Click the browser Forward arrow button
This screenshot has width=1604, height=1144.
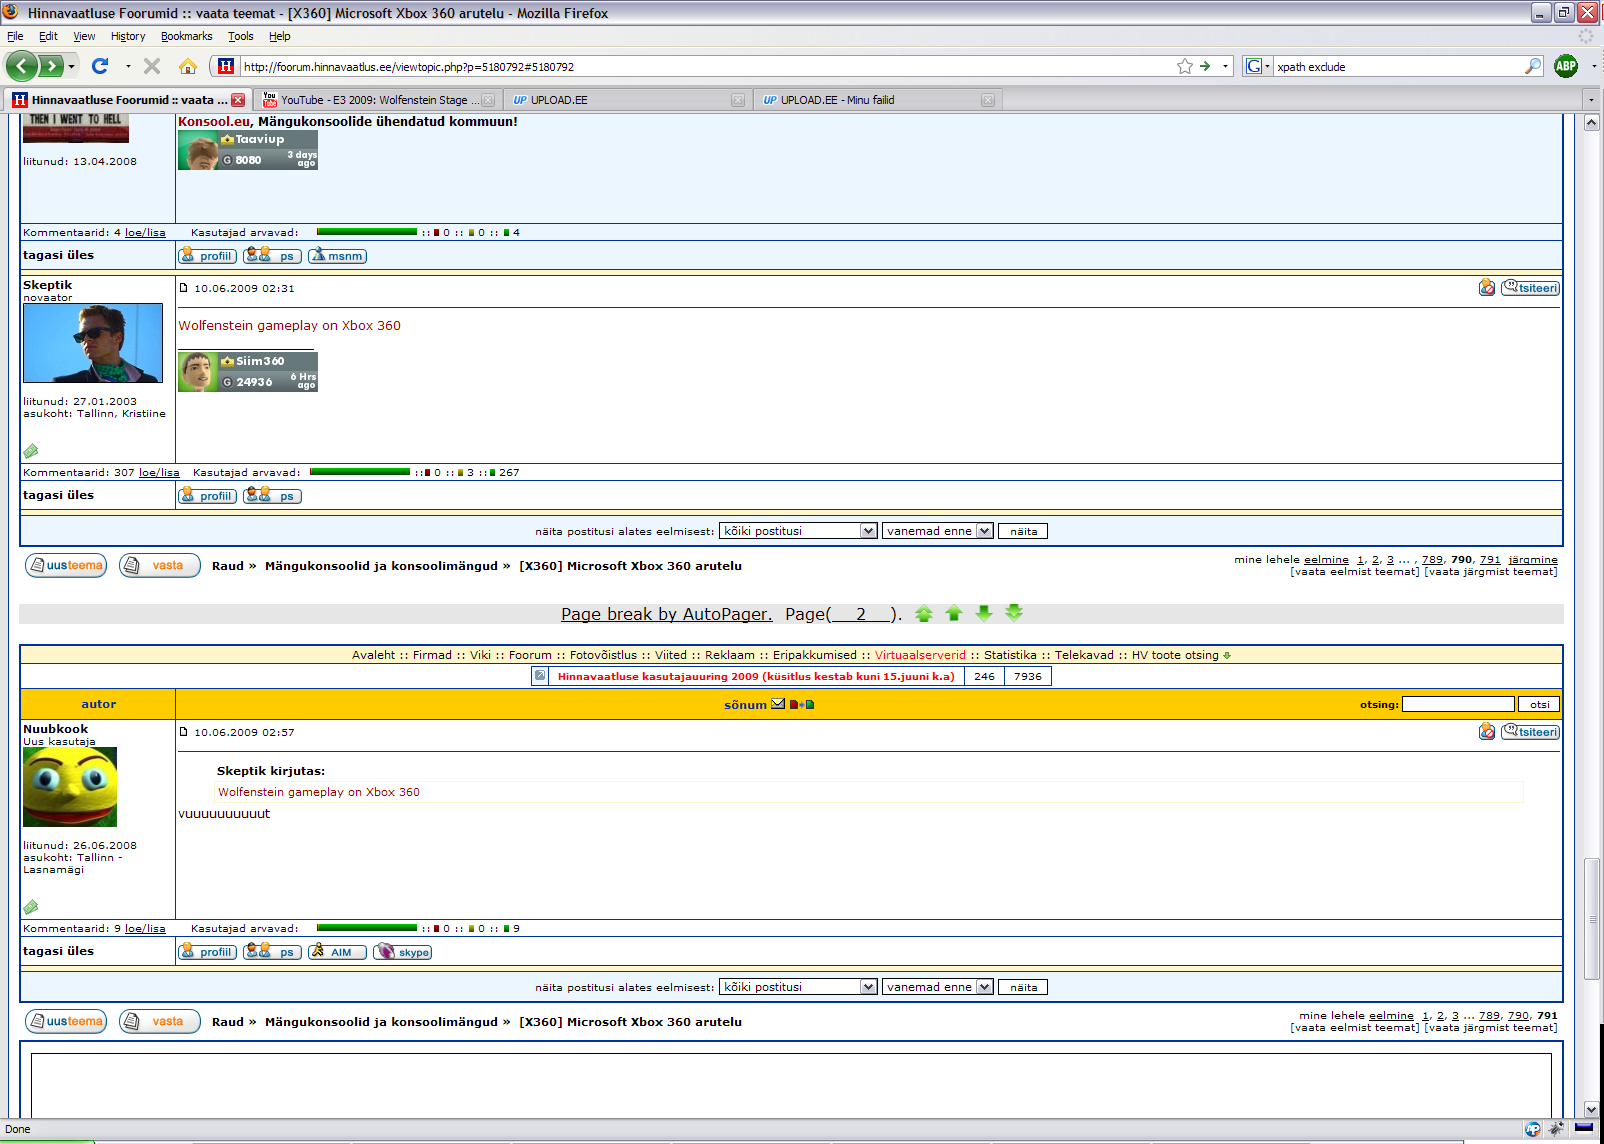click(51, 66)
